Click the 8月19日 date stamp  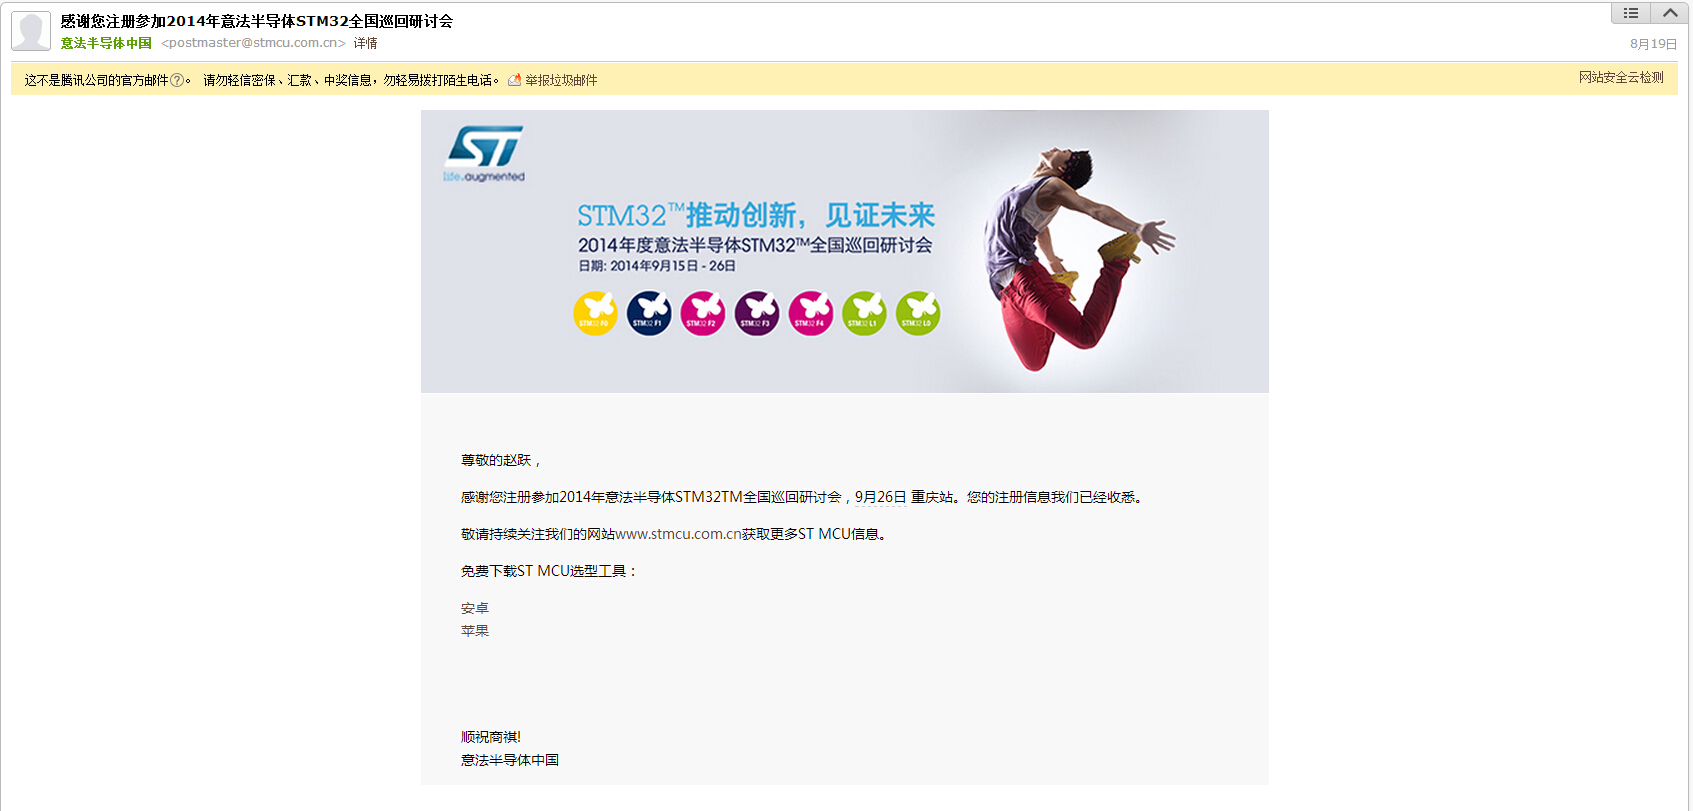point(1653,44)
